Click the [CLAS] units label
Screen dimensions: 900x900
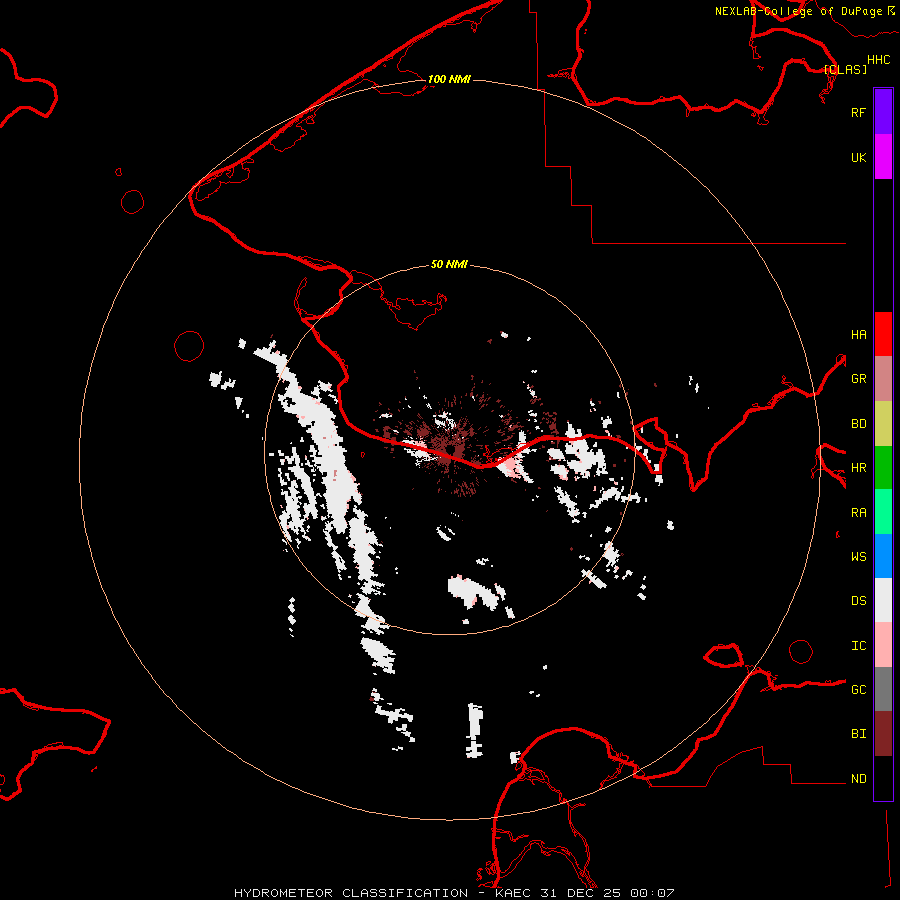click(x=845, y=69)
